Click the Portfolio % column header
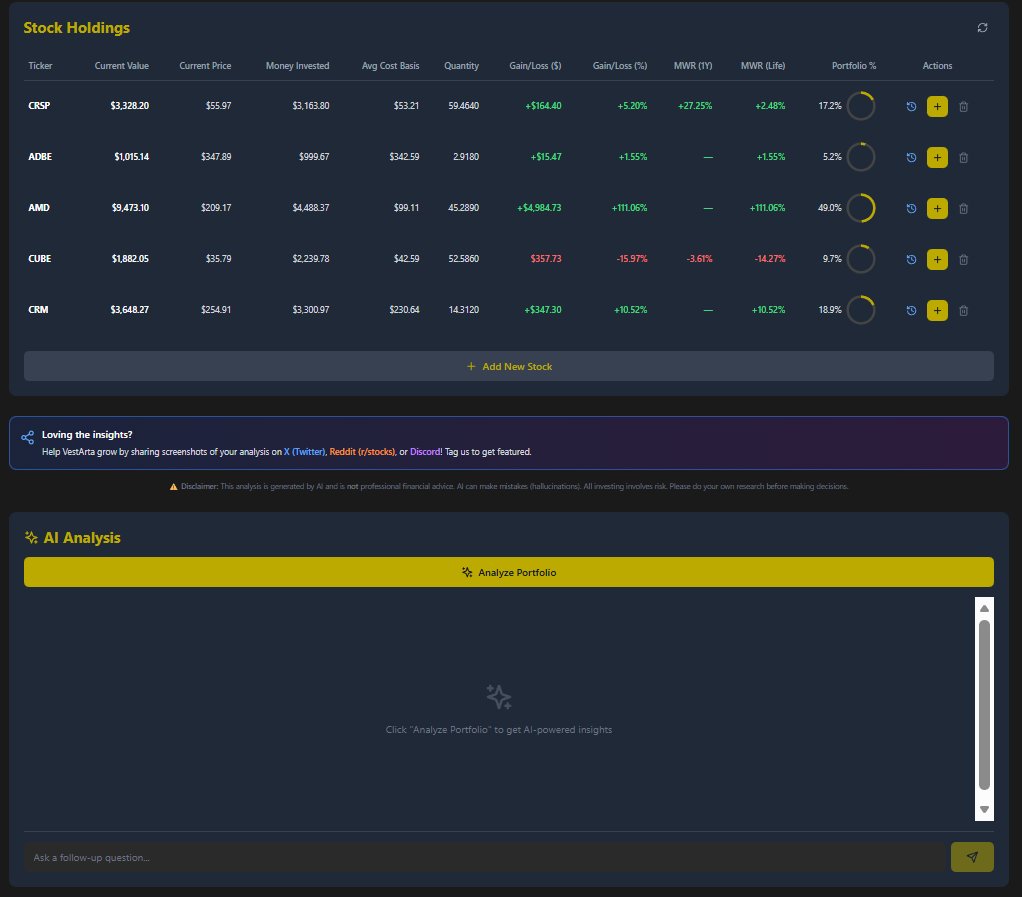The width and height of the screenshot is (1022, 897). (x=854, y=66)
